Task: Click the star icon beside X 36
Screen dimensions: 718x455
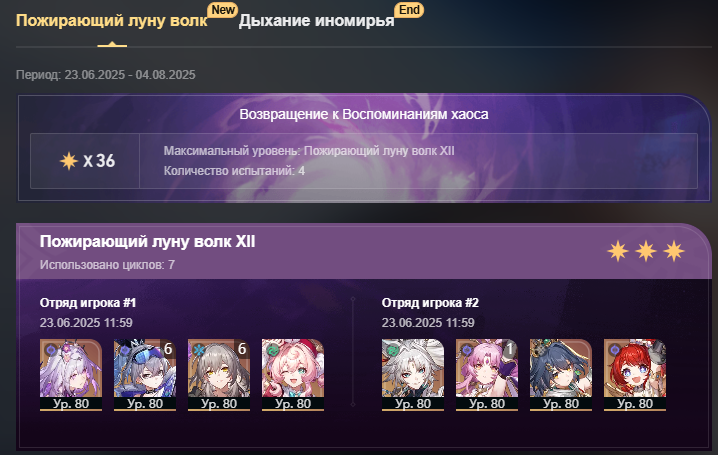Action: pos(69,161)
